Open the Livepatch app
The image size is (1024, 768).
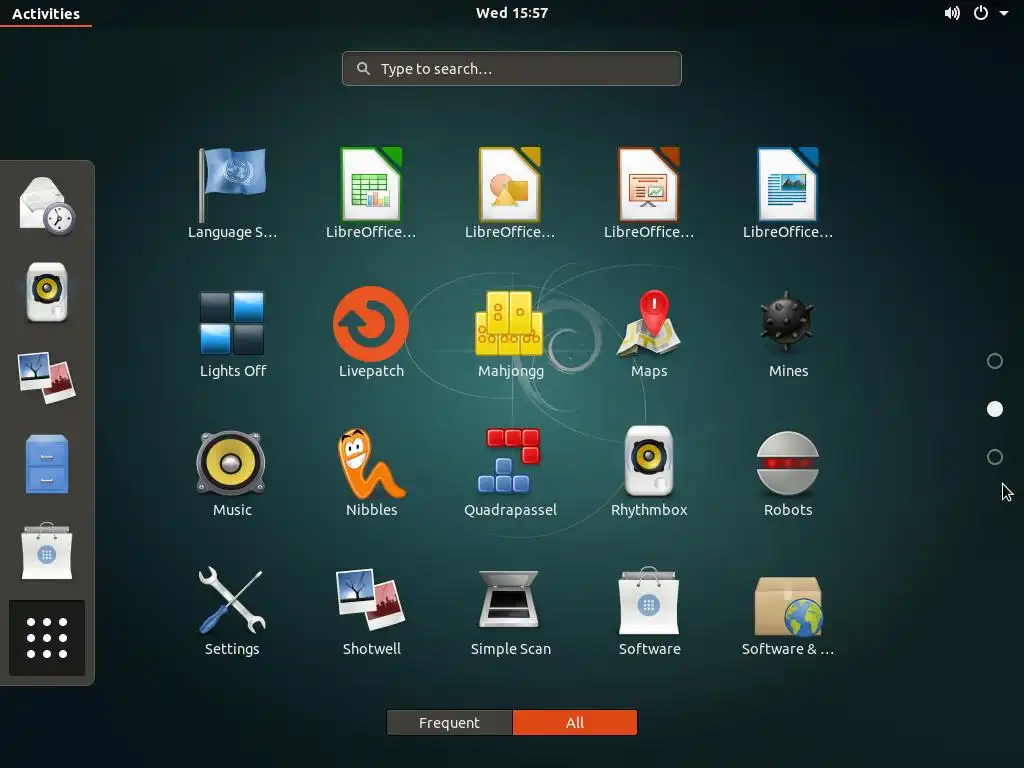pyautogui.click(x=371, y=323)
